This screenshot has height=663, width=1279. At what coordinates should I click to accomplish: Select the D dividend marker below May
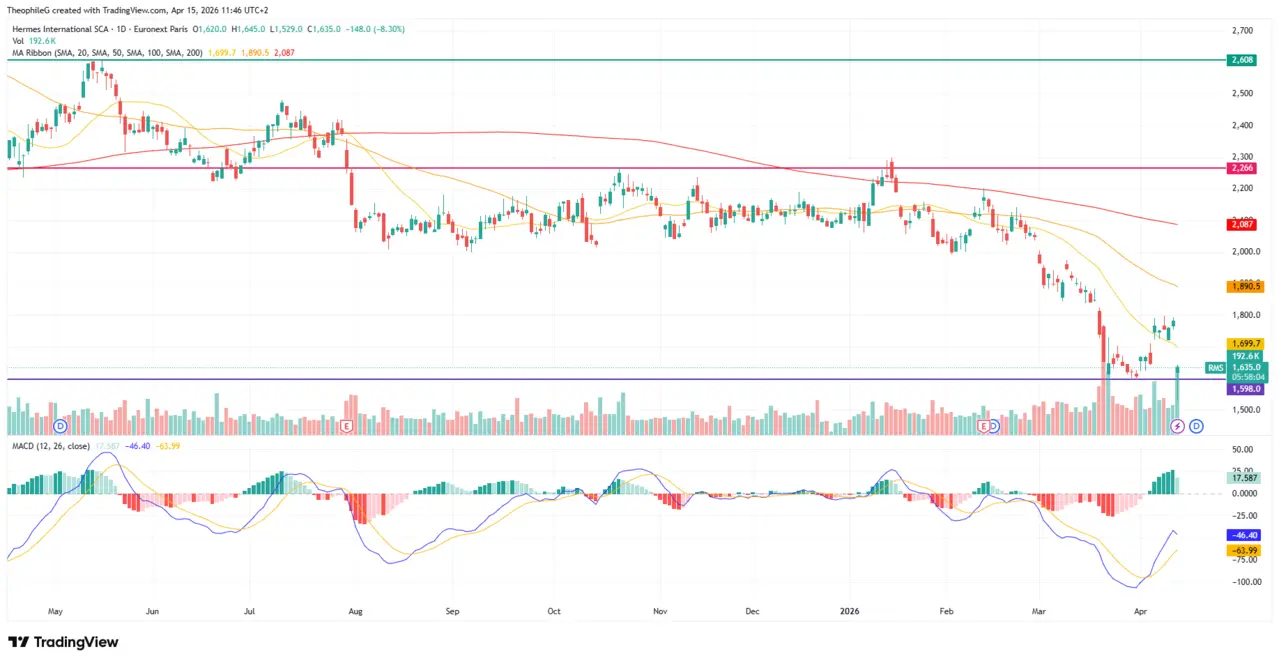(x=60, y=426)
